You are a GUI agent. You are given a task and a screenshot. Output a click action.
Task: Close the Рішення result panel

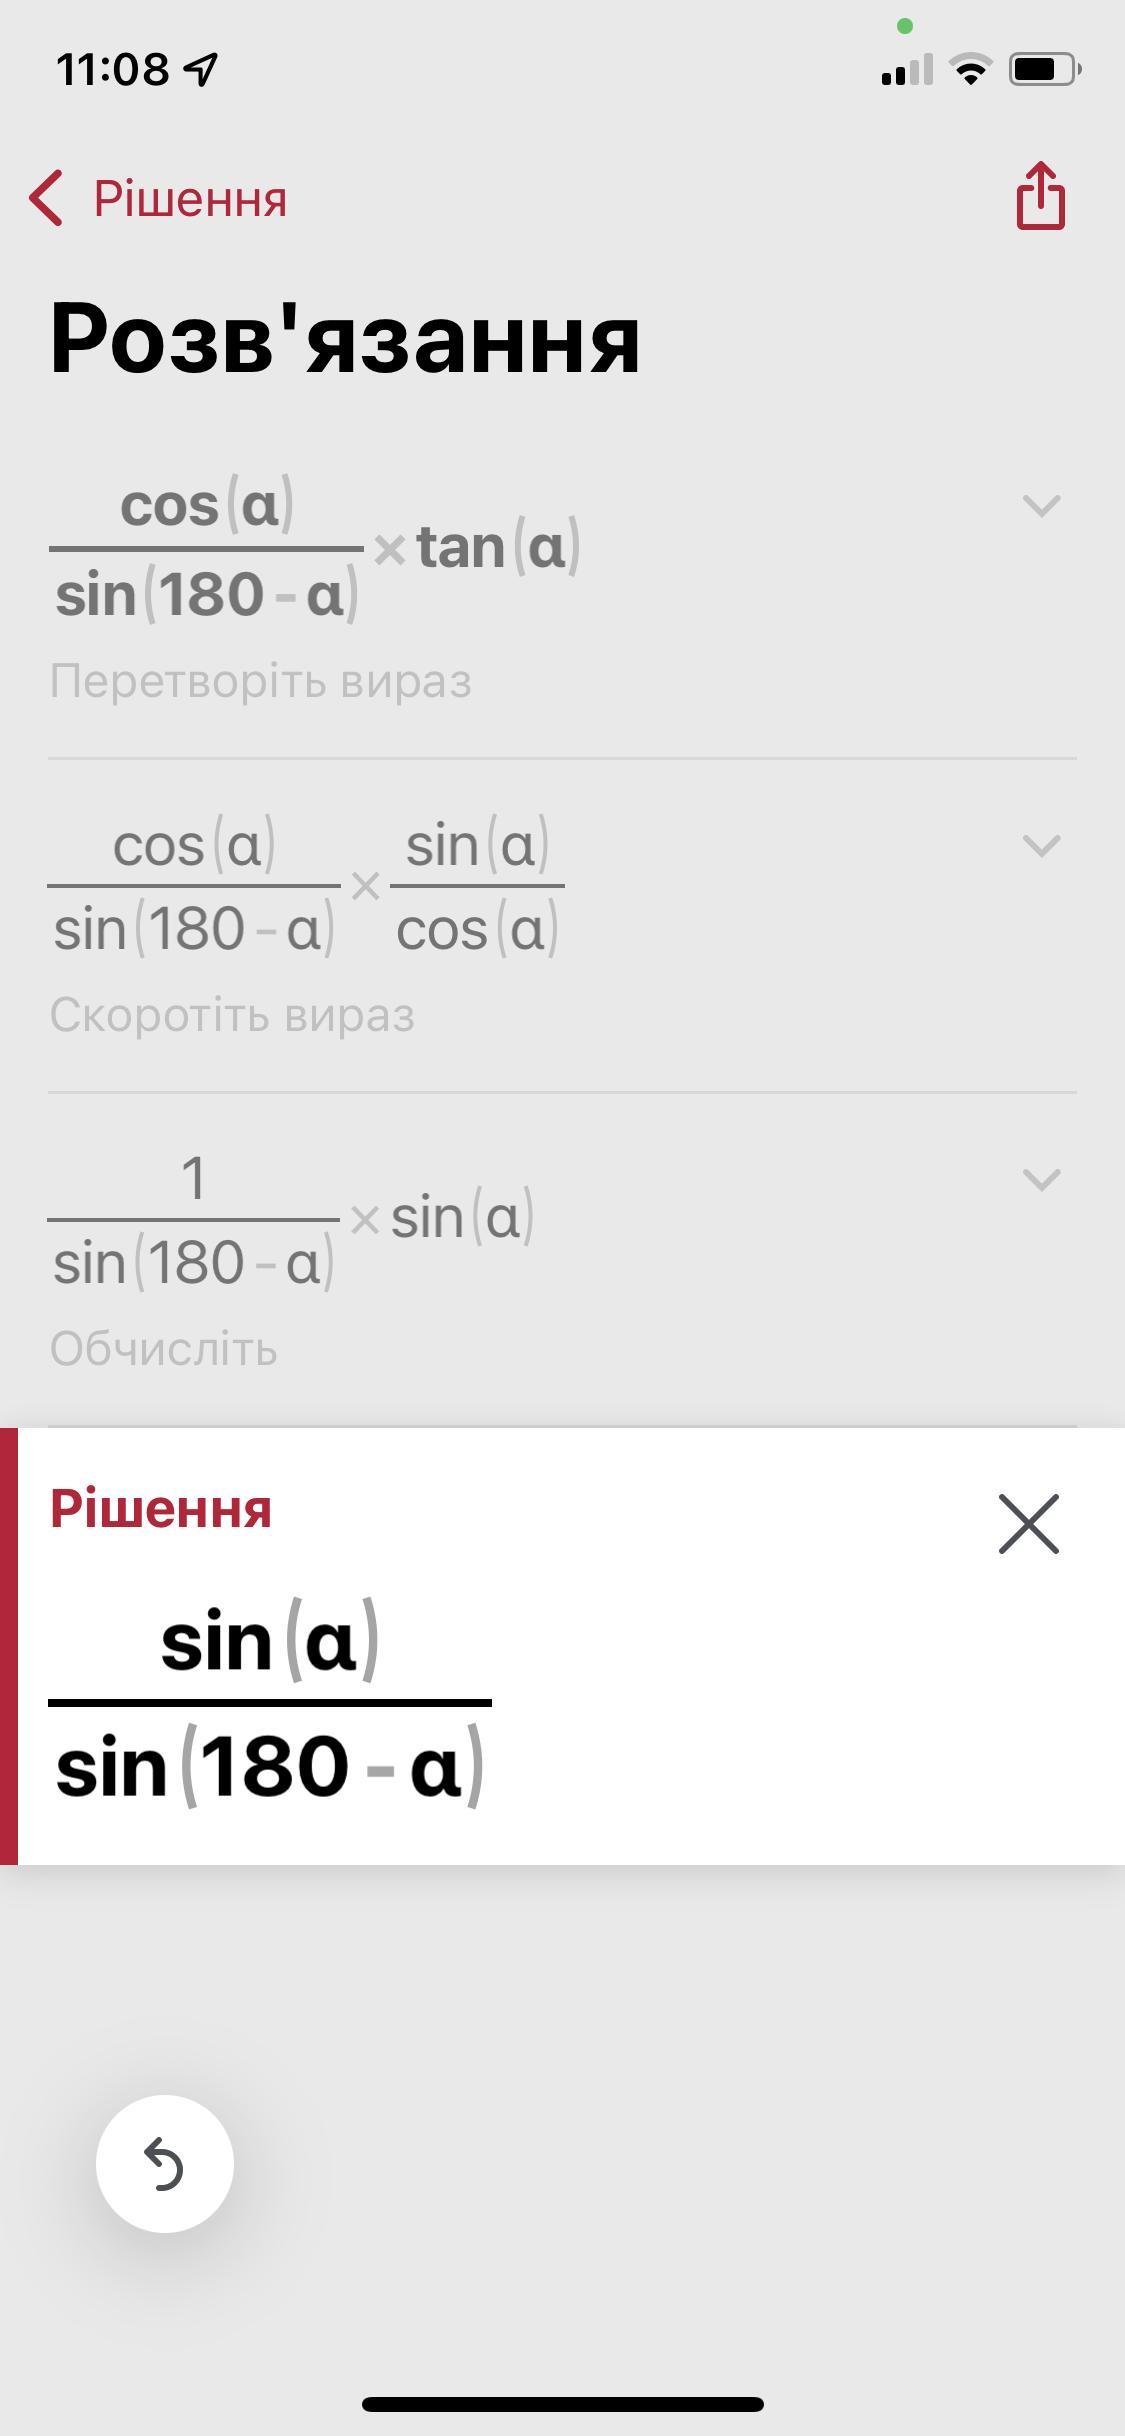(x=1029, y=1525)
